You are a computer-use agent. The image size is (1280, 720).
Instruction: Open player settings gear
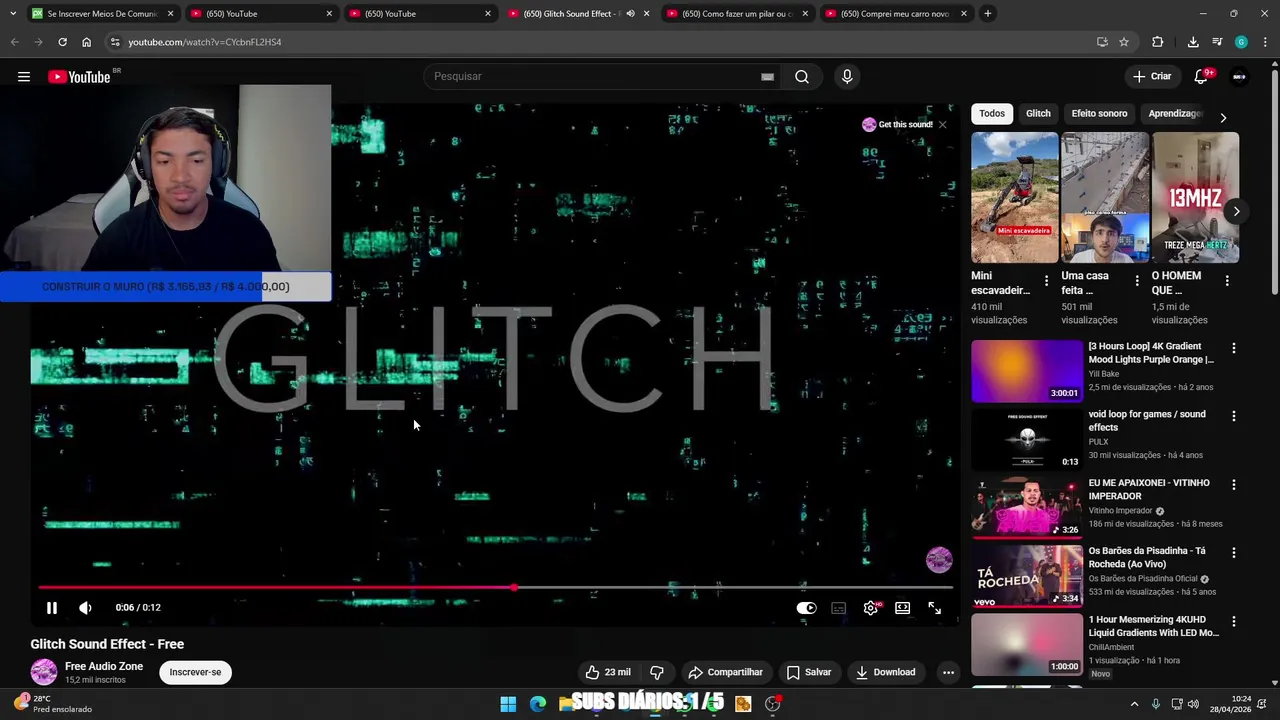tap(871, 608)
